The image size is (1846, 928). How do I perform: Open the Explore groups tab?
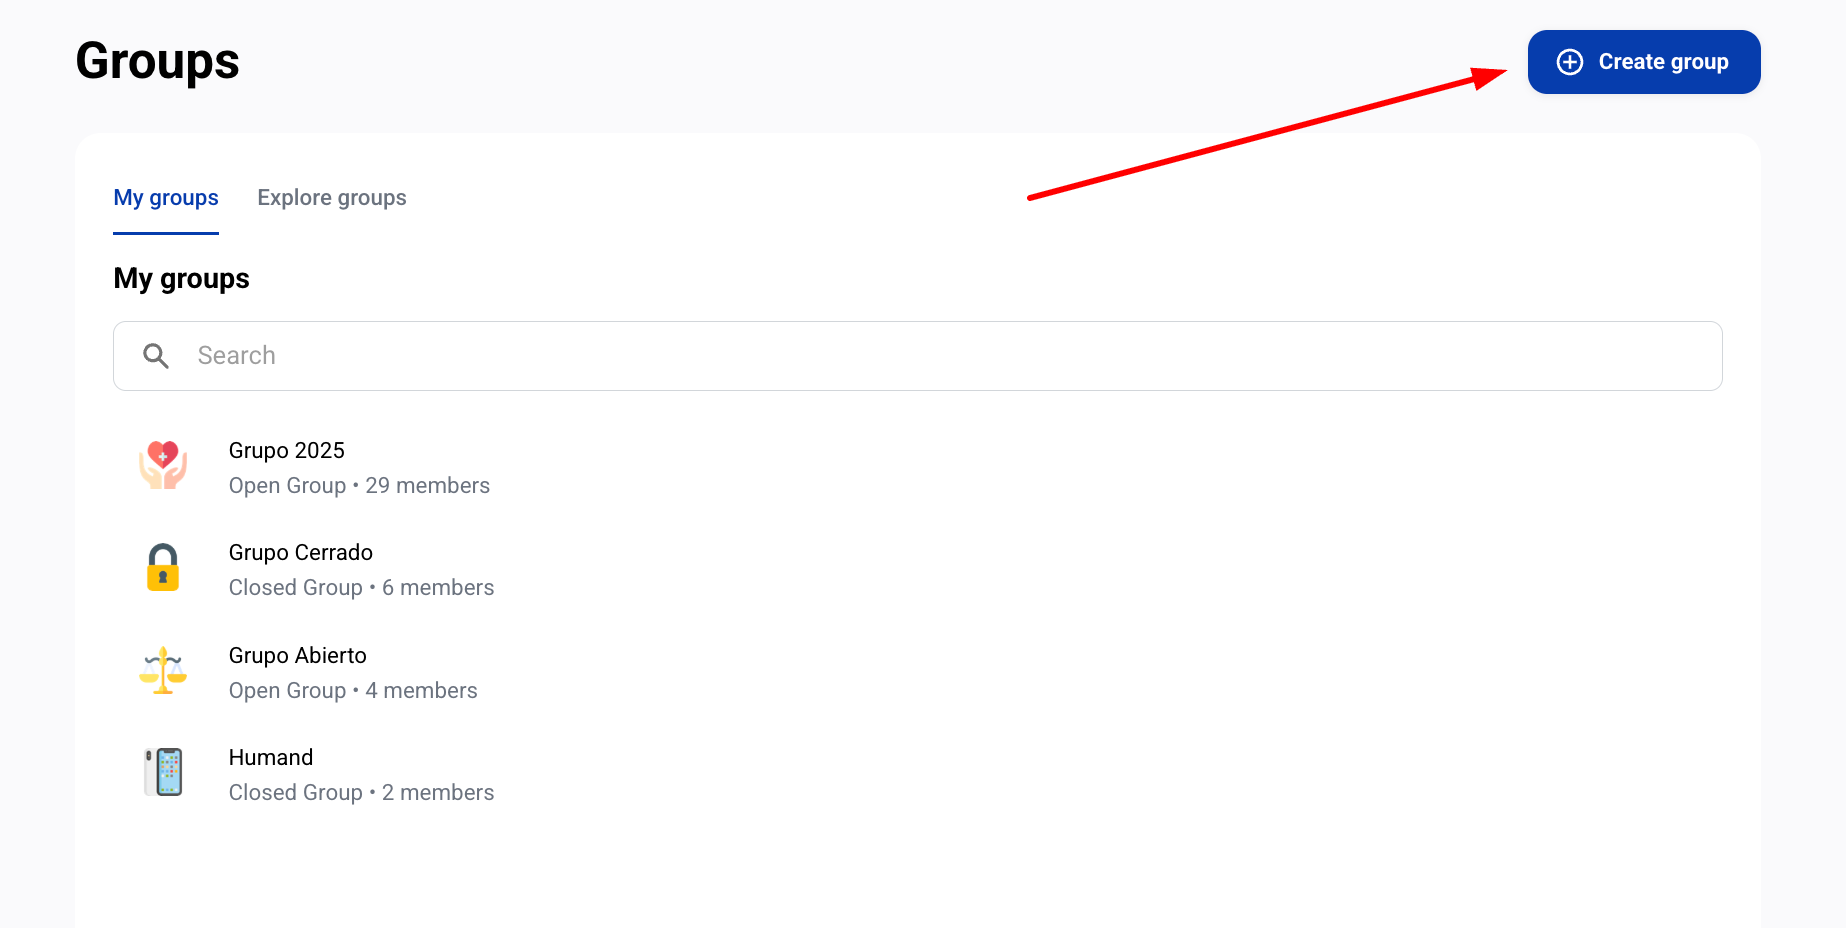pos(332,198)
